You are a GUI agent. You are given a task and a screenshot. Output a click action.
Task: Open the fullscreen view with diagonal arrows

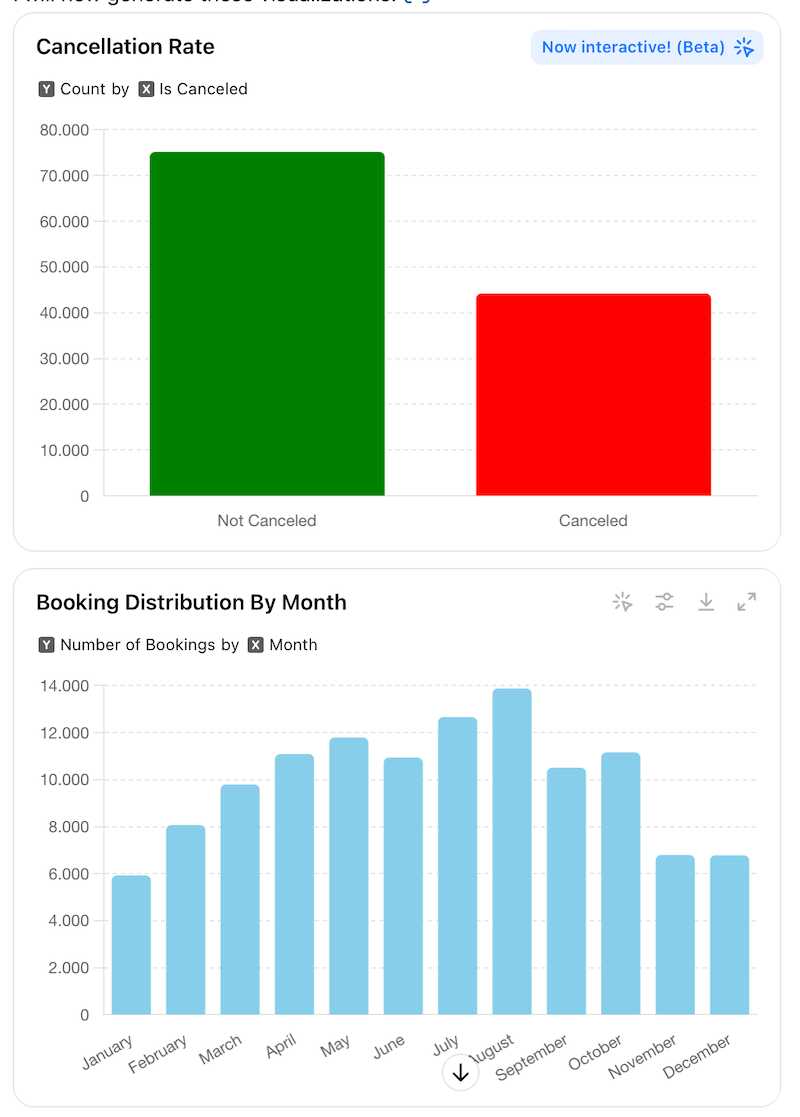746,602
